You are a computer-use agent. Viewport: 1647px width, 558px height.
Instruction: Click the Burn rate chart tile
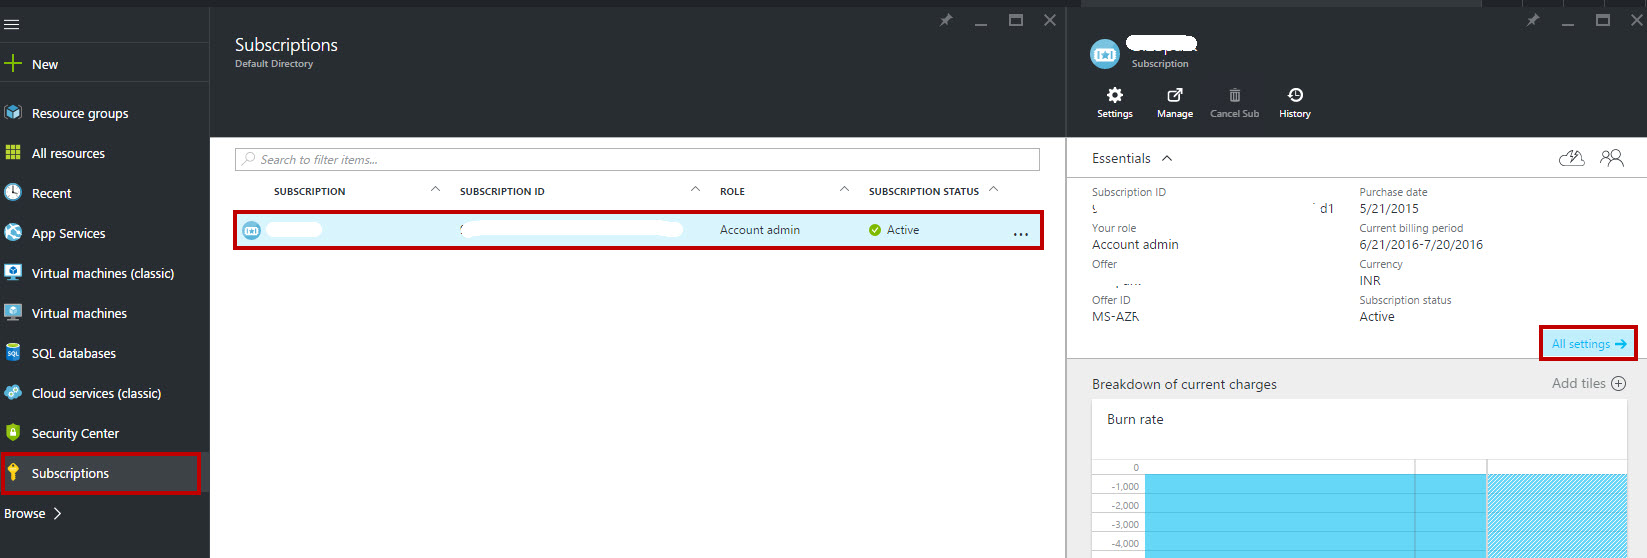[1359, 479]
